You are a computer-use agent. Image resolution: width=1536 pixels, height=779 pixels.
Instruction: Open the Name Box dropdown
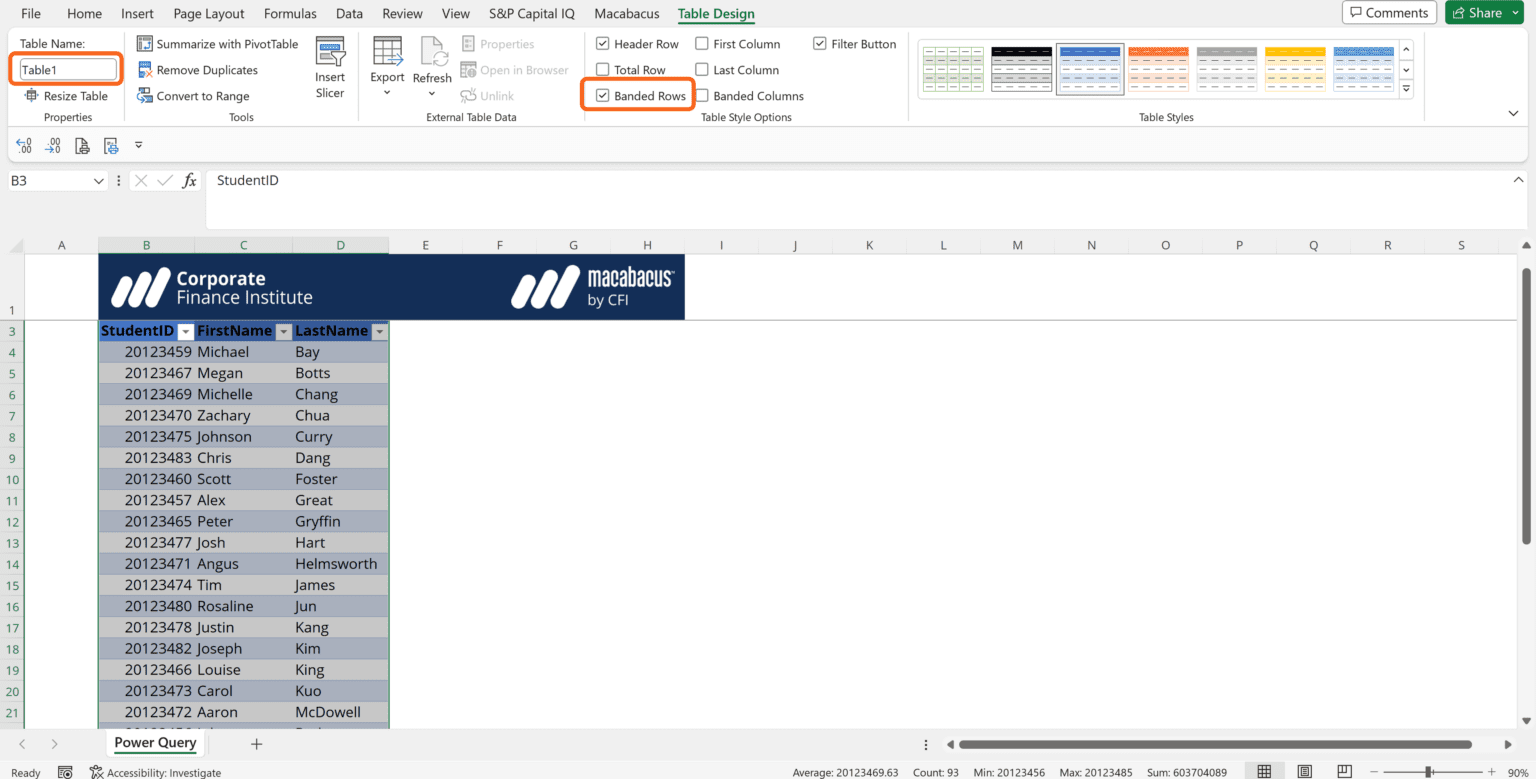pyautogui.click(x=99, y=180)
